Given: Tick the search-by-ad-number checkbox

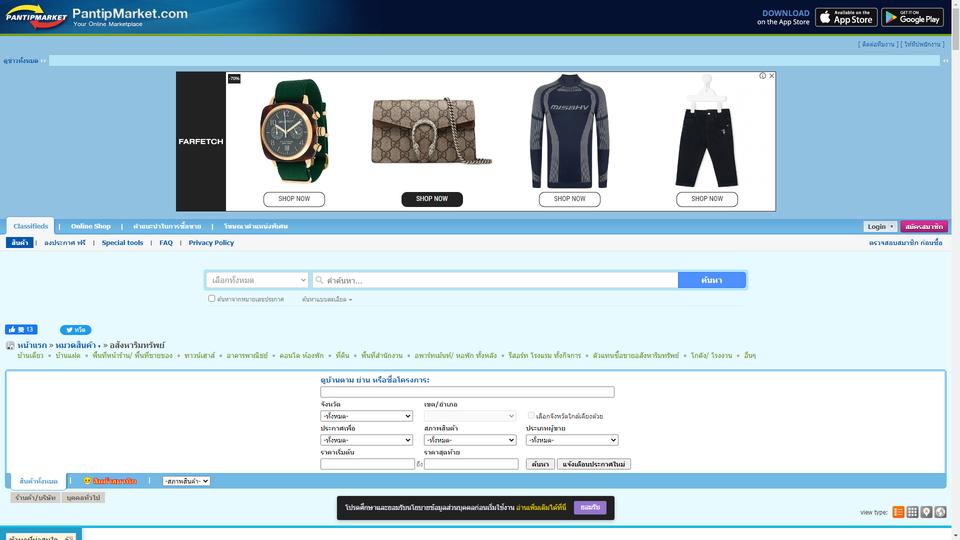Looking at the screenshot, I should click(x=211, y=299).
